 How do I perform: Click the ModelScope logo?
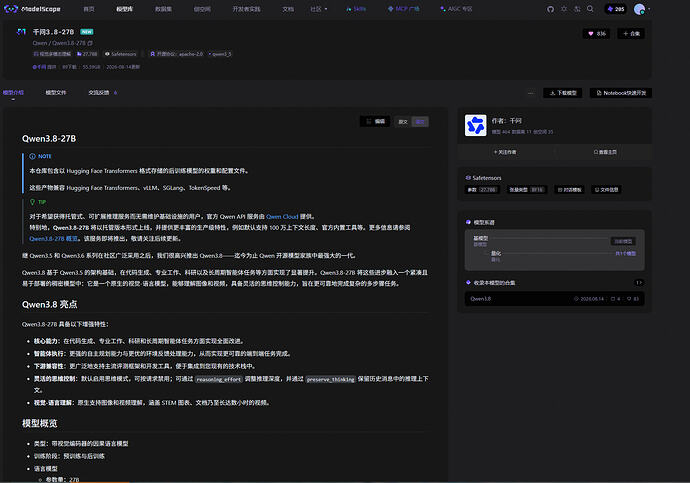click(32, 9)
